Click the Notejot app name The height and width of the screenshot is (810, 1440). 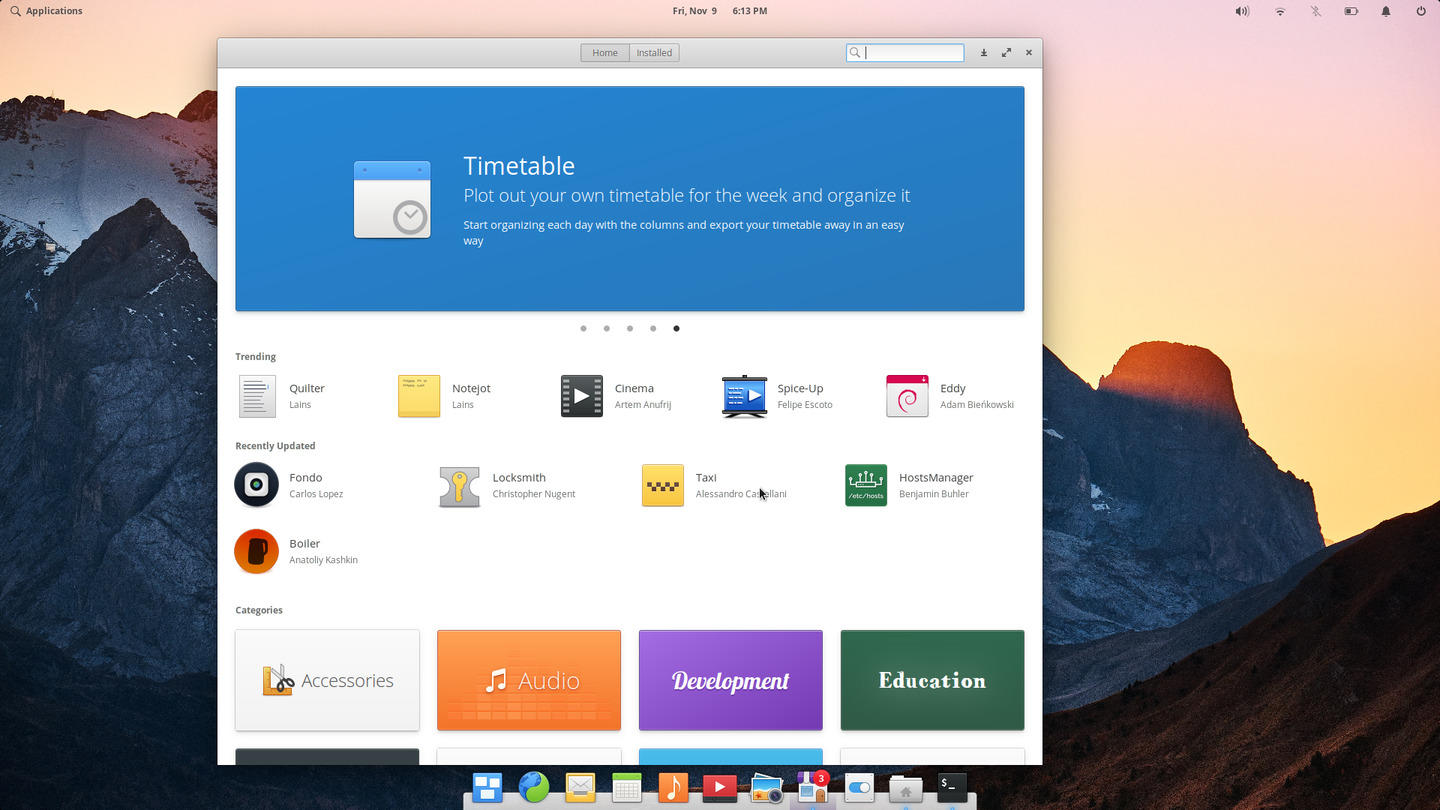471,388
